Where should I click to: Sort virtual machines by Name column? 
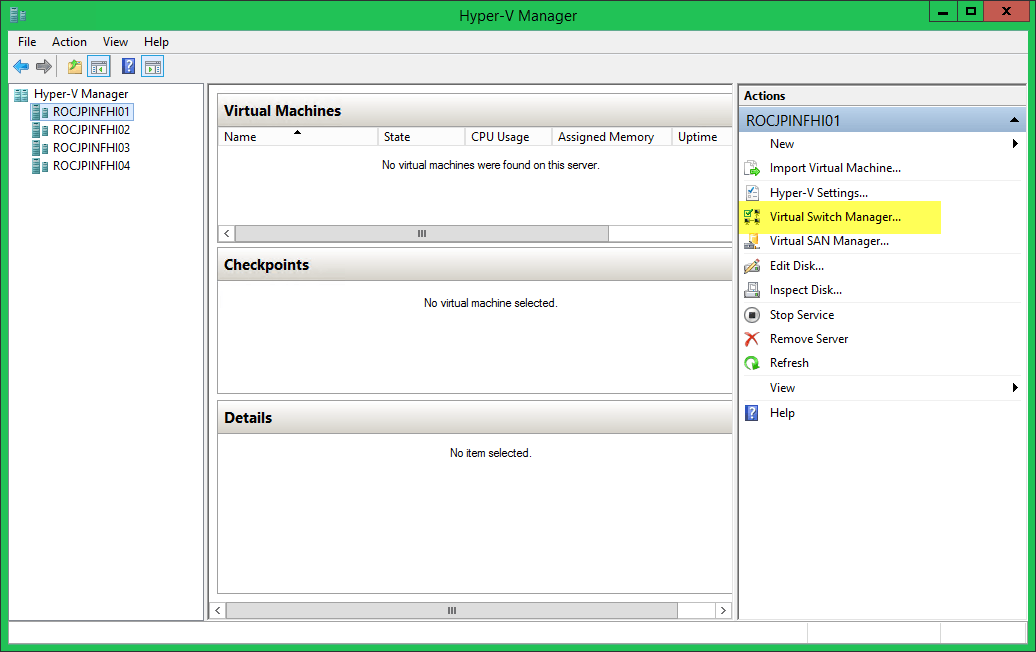click(x=297, y=137)
